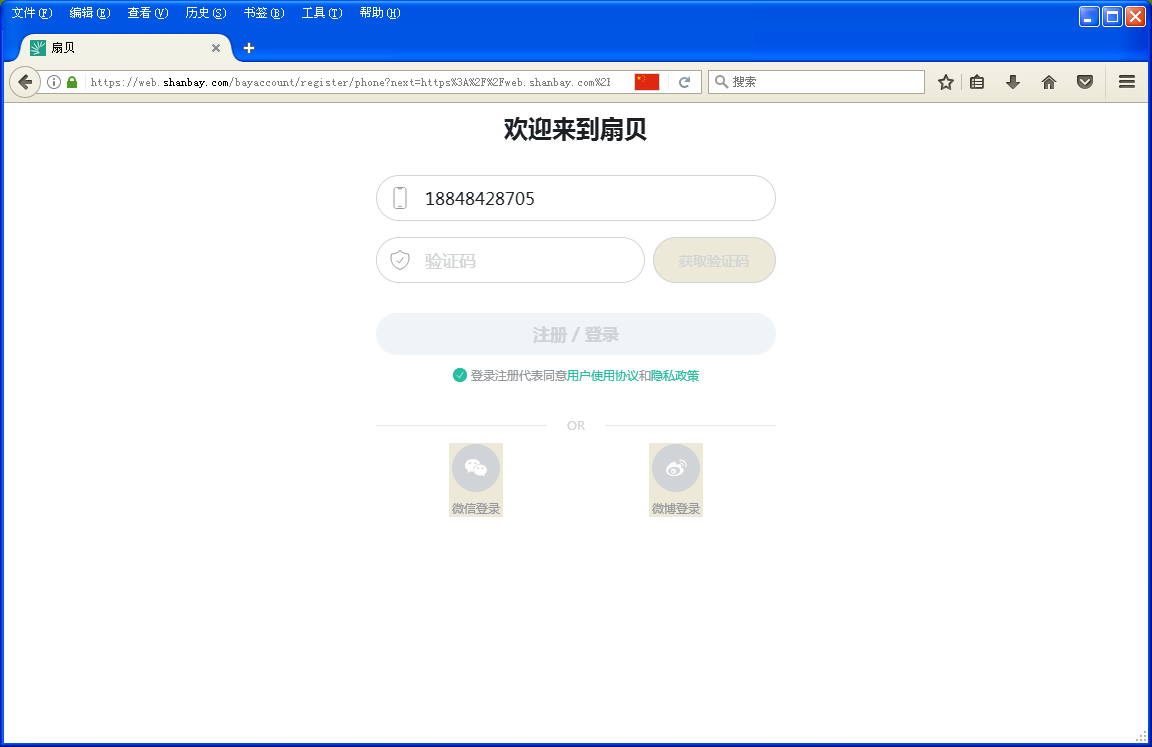Viewport: 1152px width, 747px height.
Task: Focus the 验证码 input field
Action: click(x=511, y=260)
